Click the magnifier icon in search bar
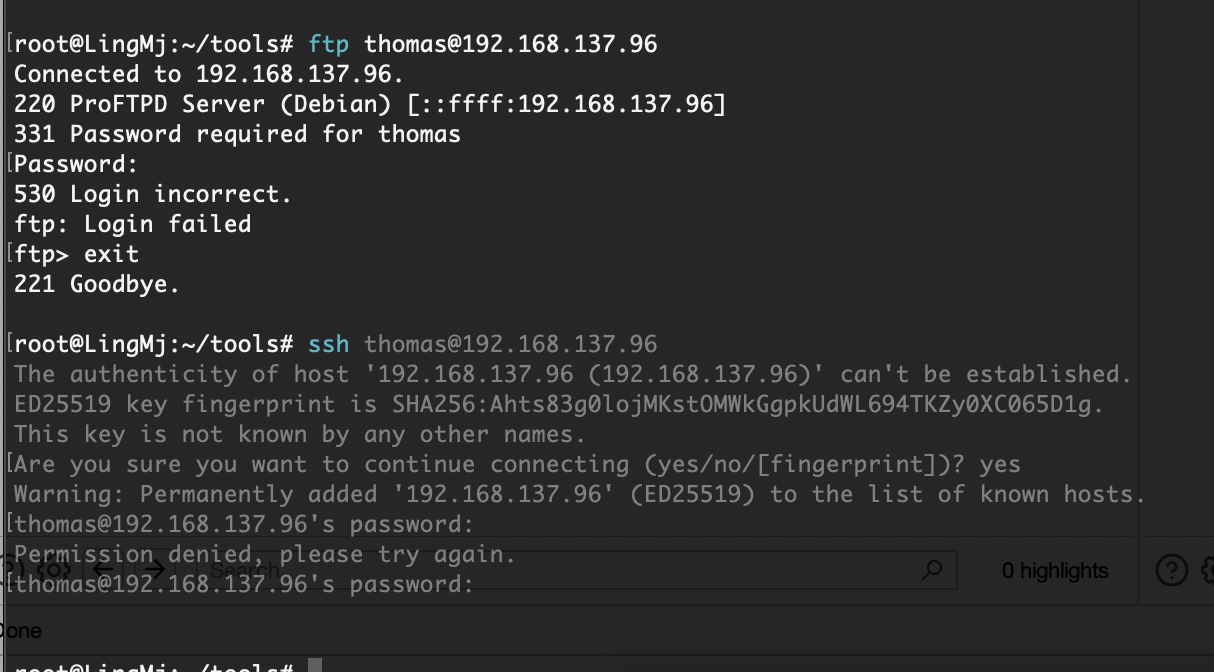The height and width of the screenshot is (672, 1214). coord(932,570)
